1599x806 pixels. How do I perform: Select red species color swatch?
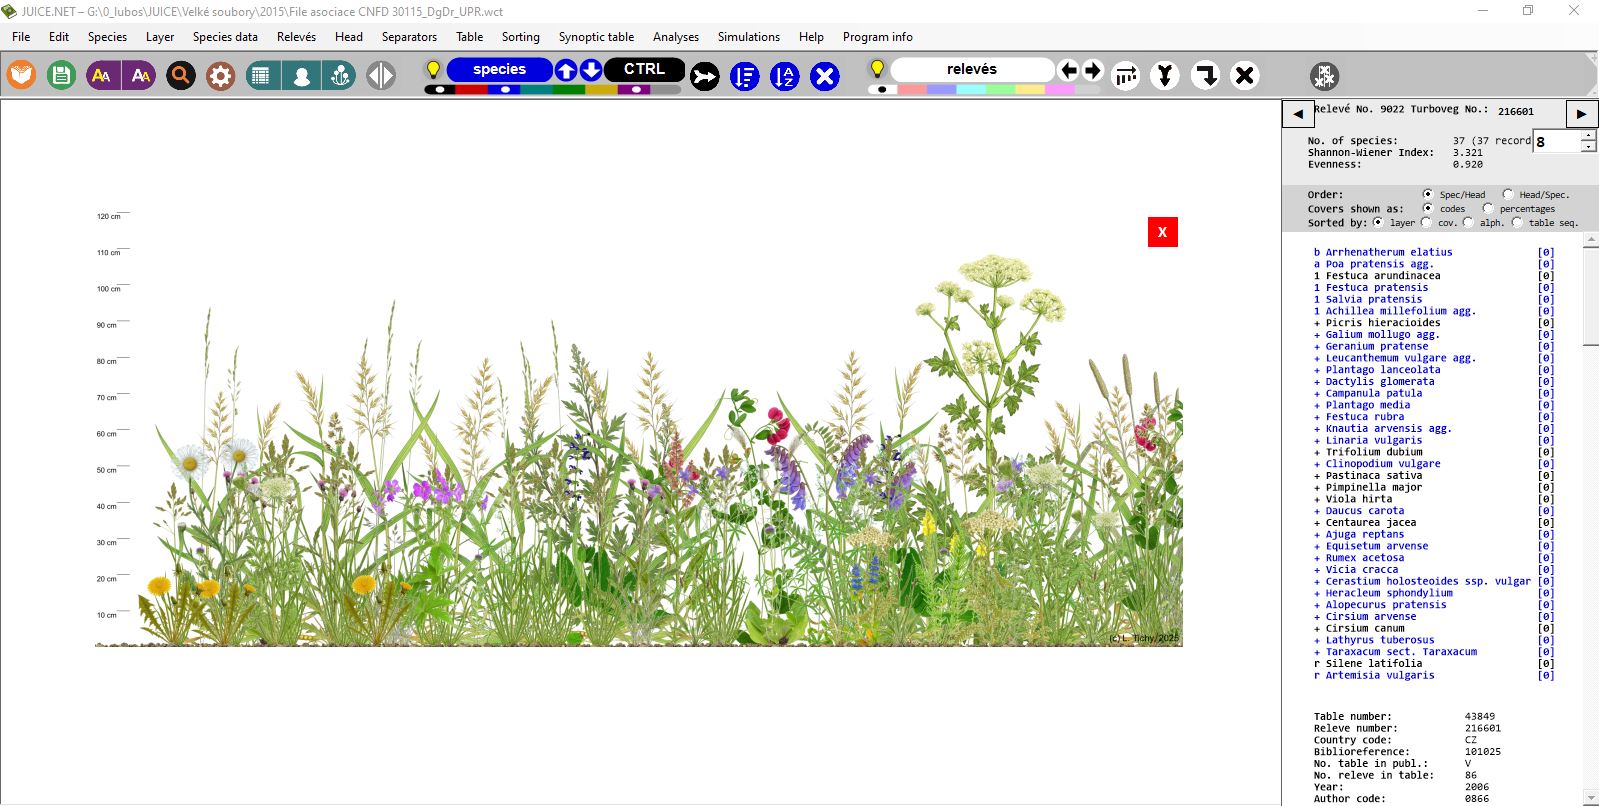tap(472, 89)
